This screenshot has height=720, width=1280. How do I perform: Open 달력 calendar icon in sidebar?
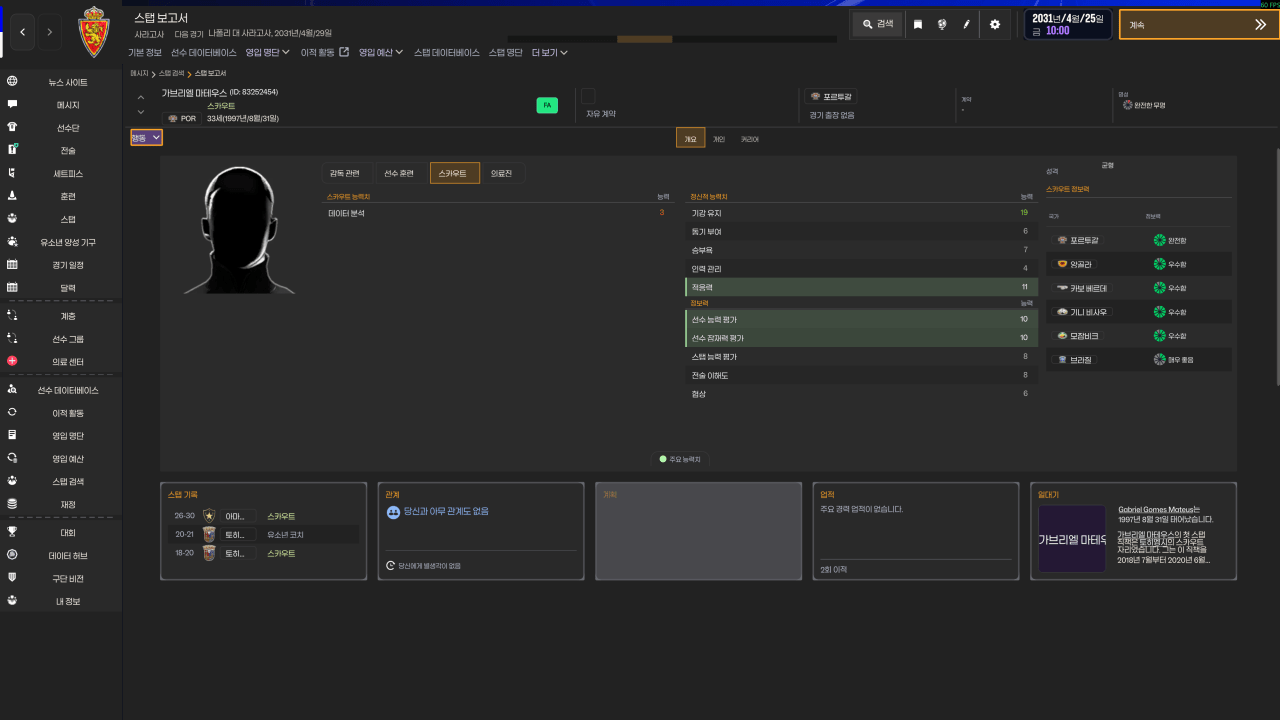(x=12, y=288)
